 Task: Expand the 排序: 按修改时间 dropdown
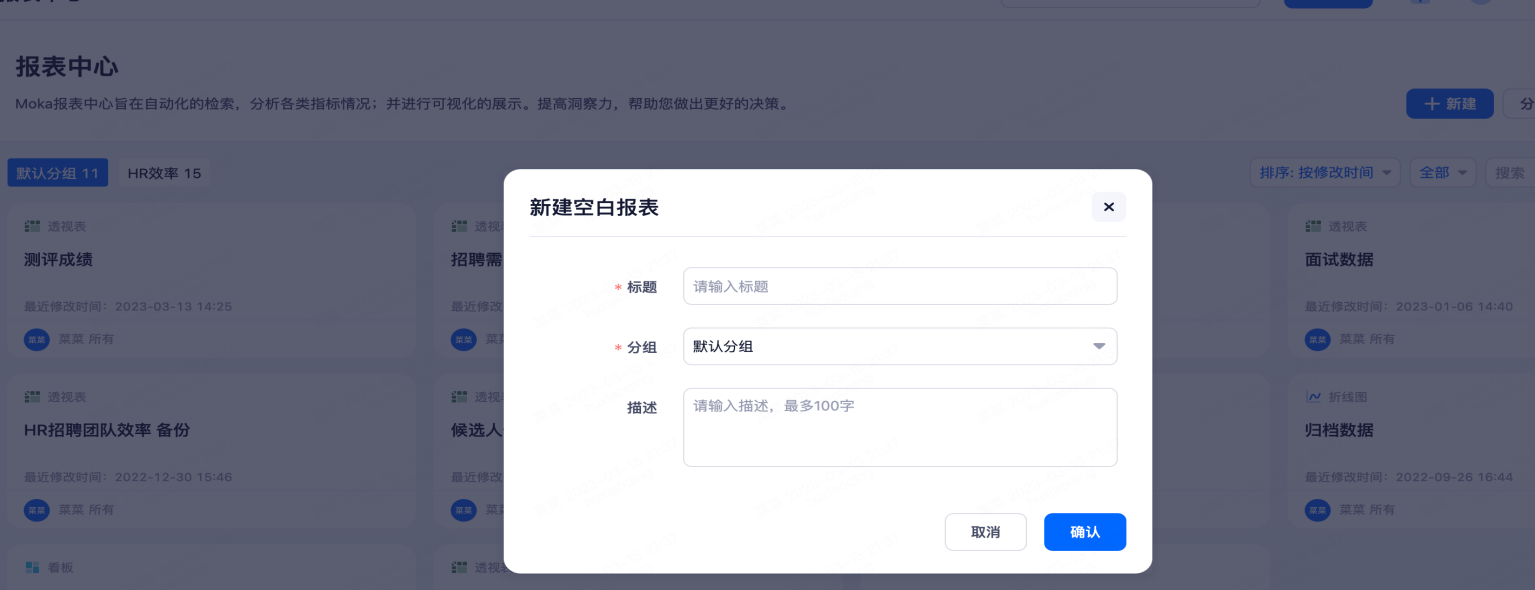(x=1324, y=173)
